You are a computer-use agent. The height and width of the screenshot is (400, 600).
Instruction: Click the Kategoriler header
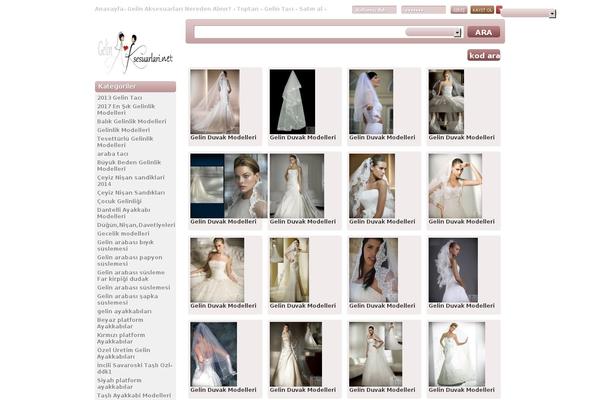coord(135,87)
